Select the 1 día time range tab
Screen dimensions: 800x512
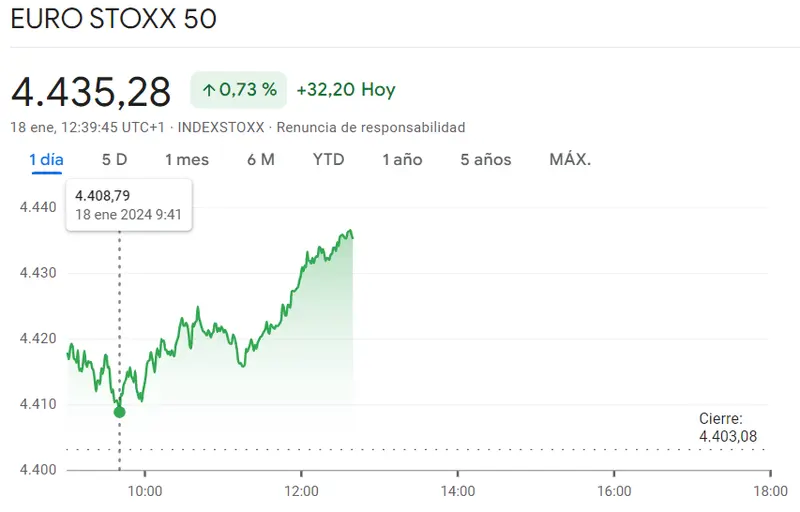click(46, 160)
